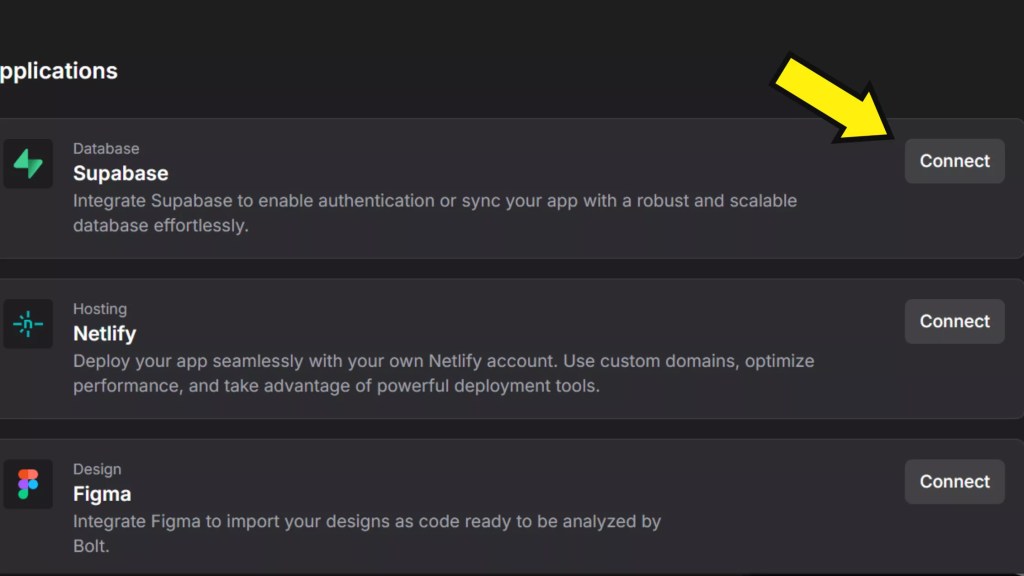Click the Supabase lightning bolt icon

[28, 163]
